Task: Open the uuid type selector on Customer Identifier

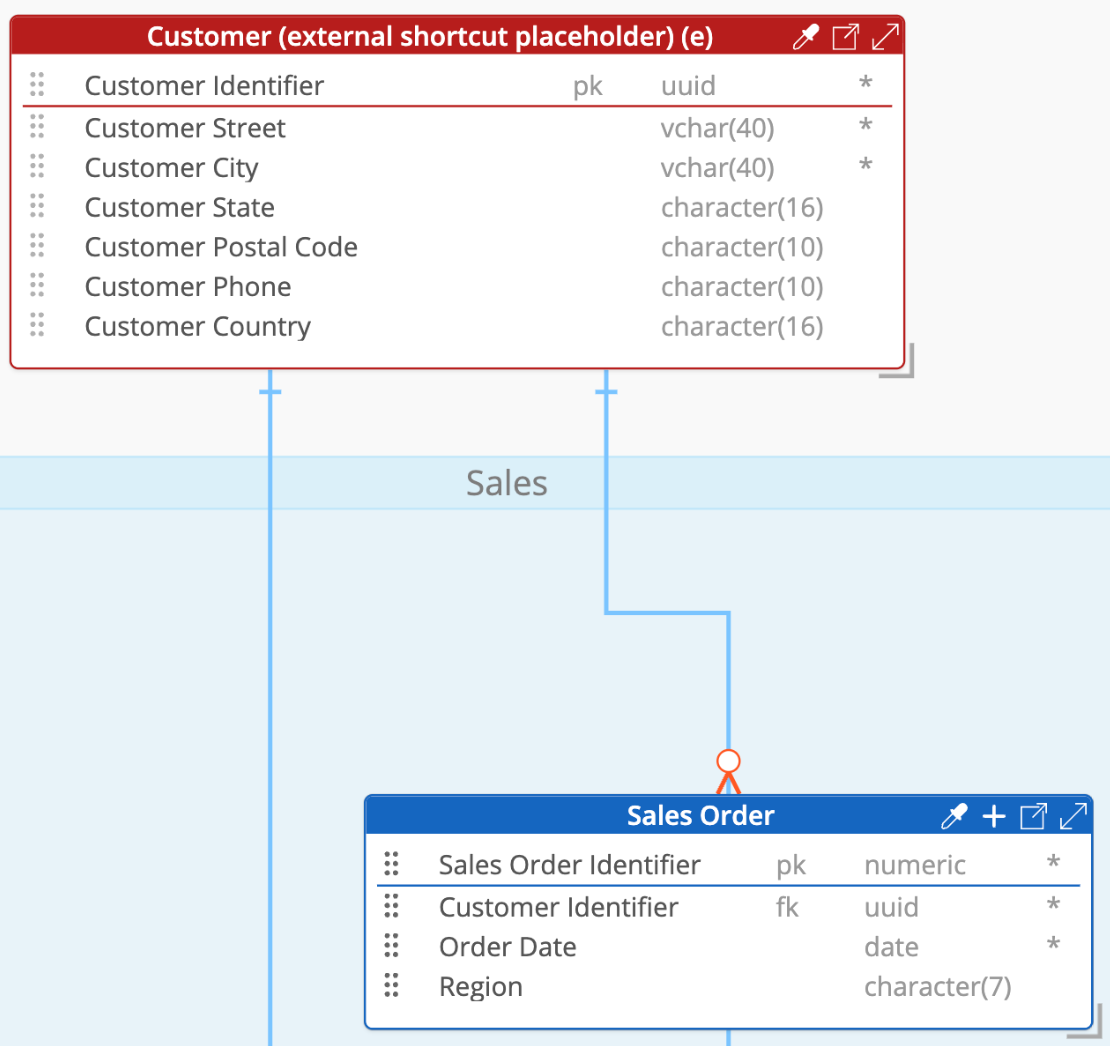Action: point(688,86)
